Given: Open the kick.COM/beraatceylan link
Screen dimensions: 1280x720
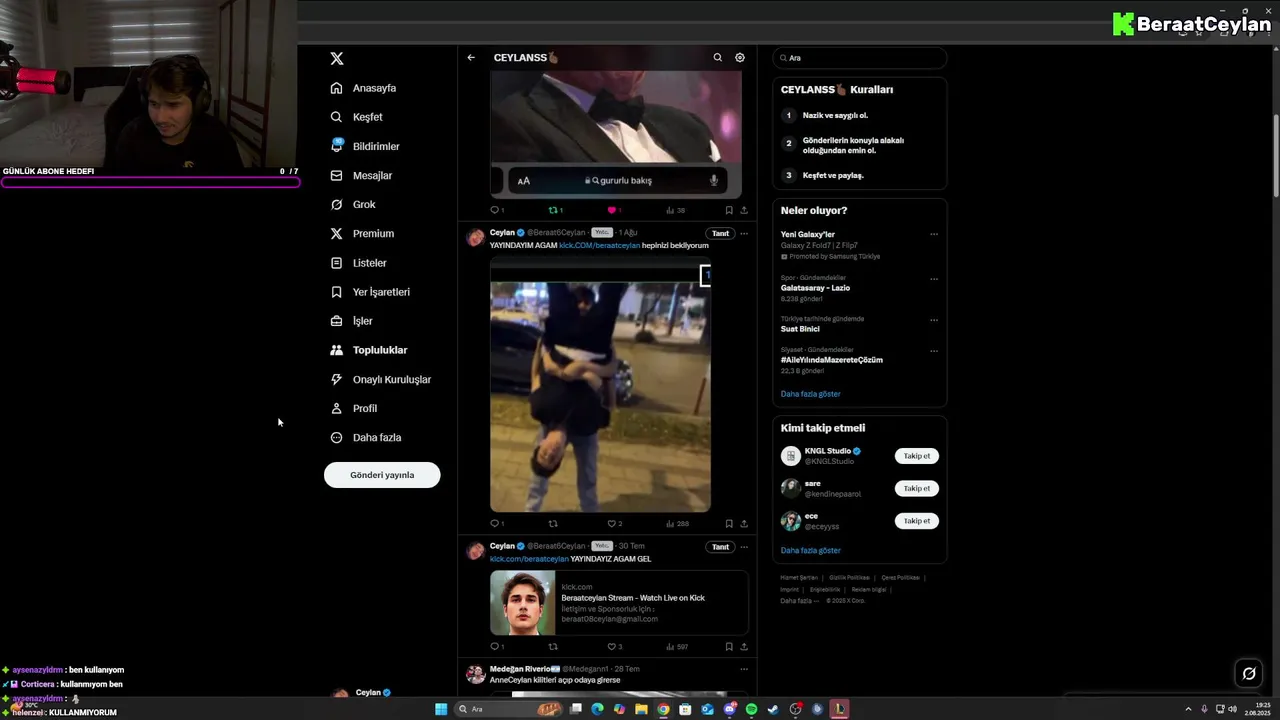Looking at the screenshot, I should pos(599,245).
